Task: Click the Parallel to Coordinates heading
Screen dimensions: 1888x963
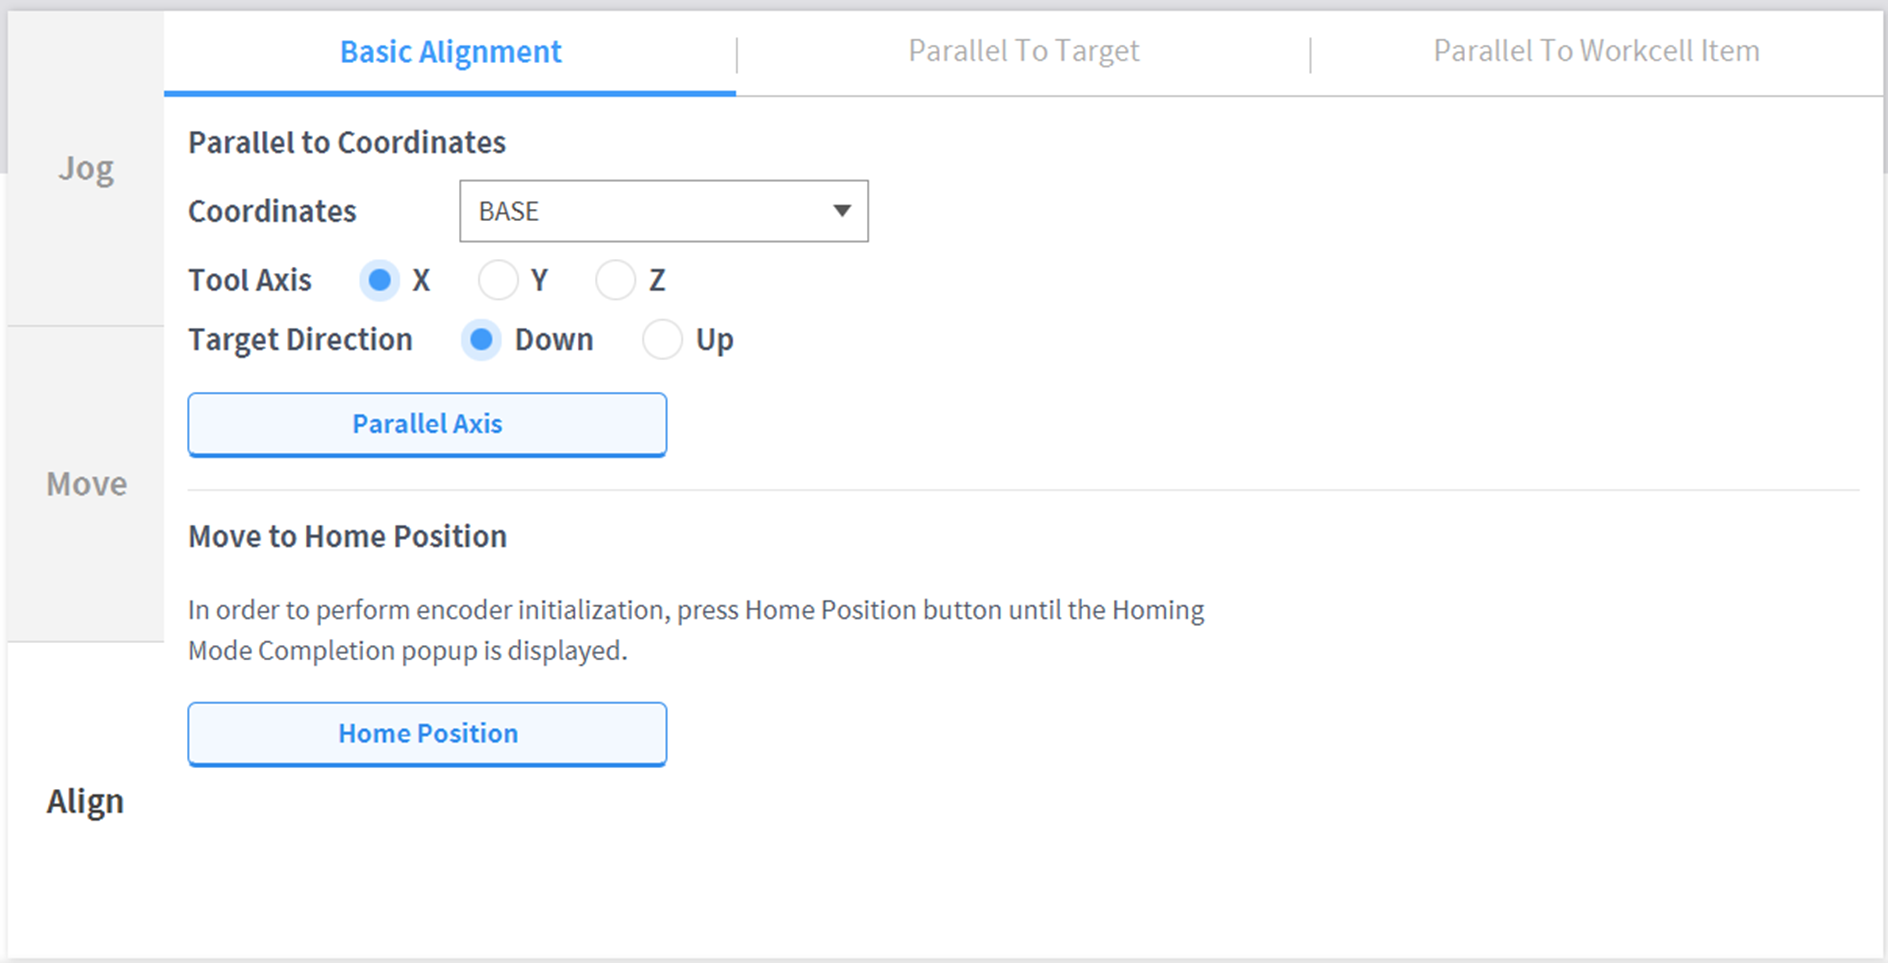Action: [x=347, y=143]
